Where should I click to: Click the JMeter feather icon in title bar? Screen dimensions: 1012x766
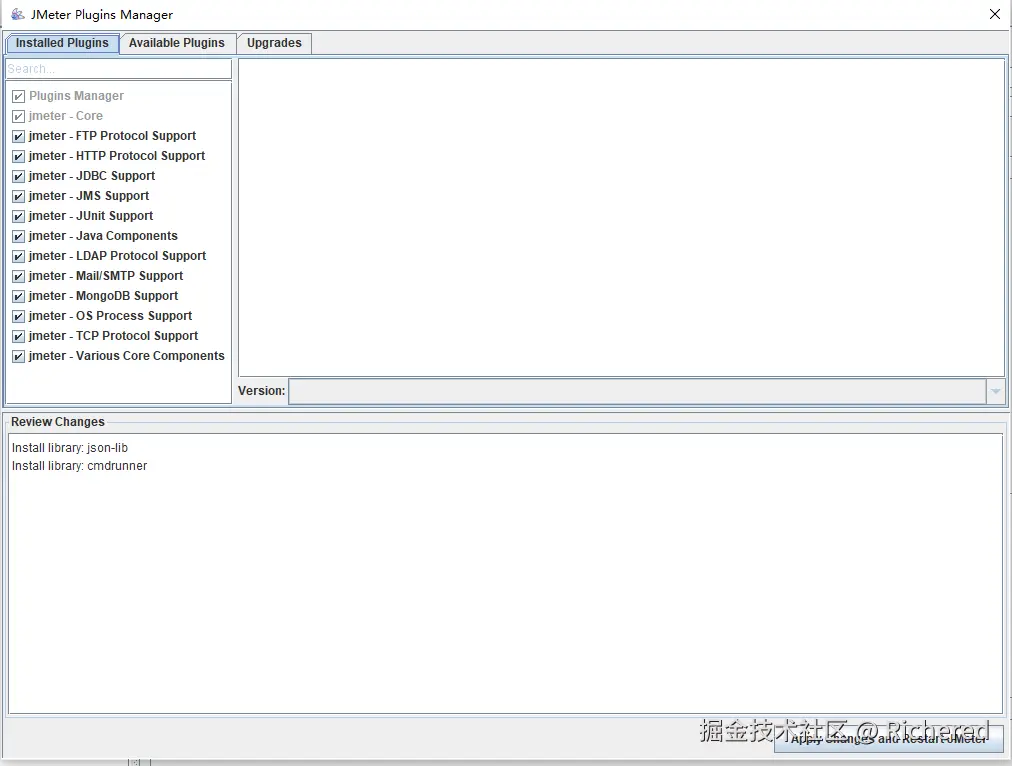pyautogui.click(x=17, y=14)
